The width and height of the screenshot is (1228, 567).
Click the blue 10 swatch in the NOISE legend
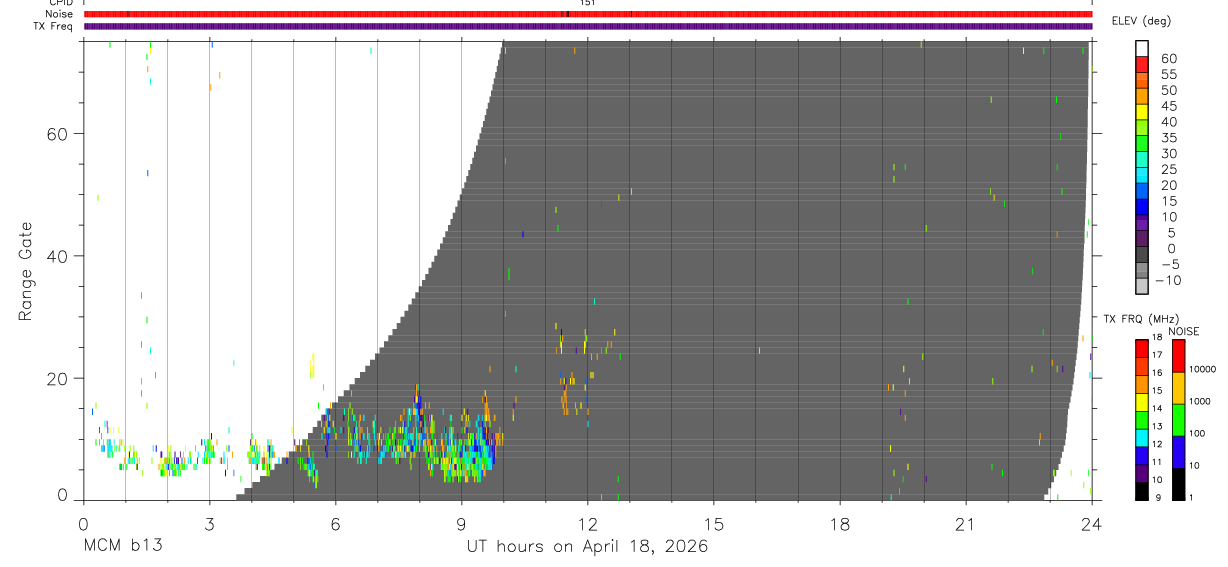coord(1179,452)
